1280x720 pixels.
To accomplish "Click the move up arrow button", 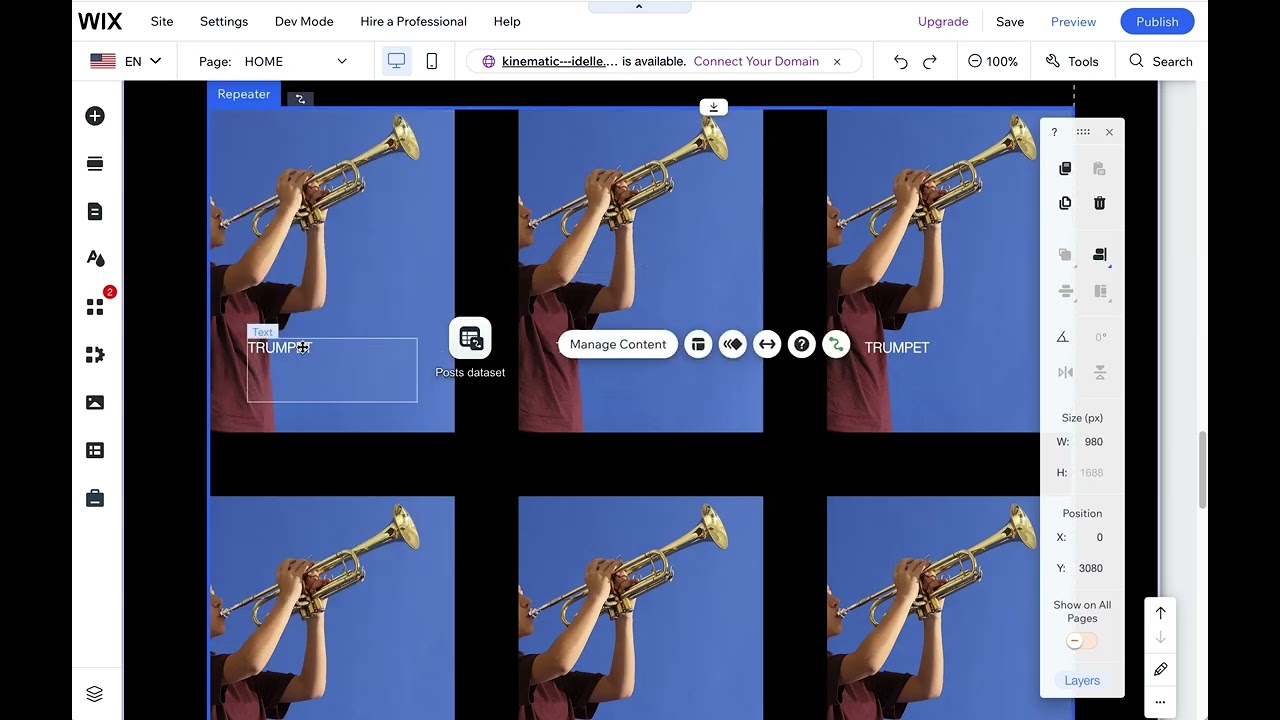I will click(x=1161, y=613).
